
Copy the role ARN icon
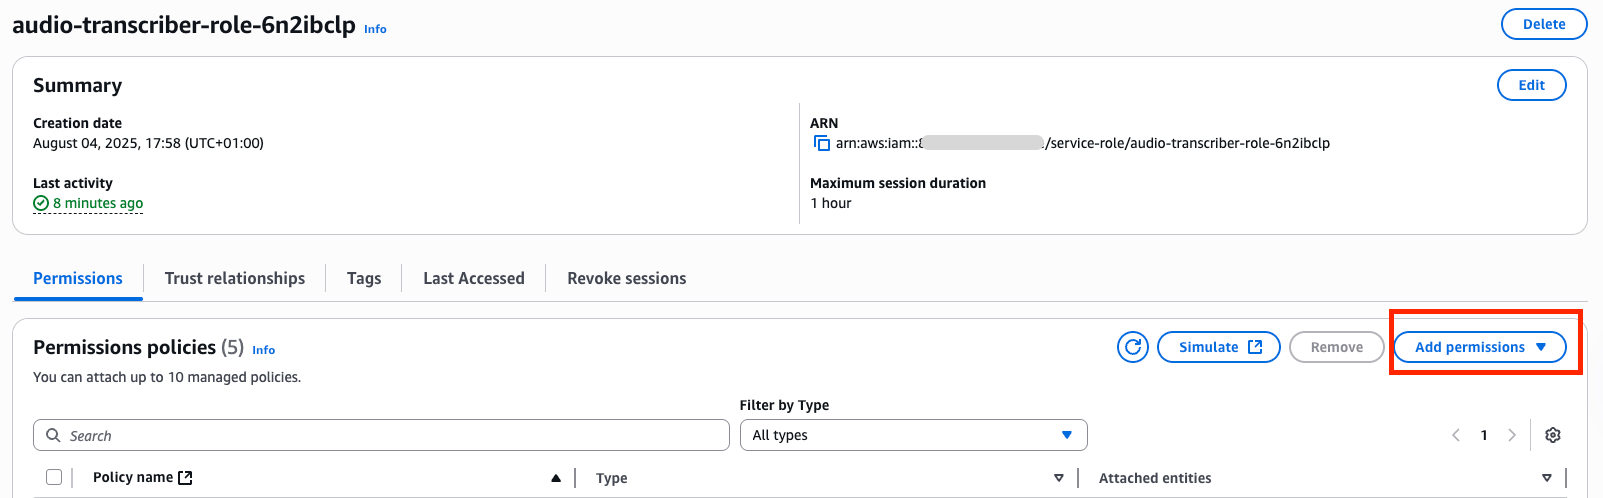(x=822, y=144)
